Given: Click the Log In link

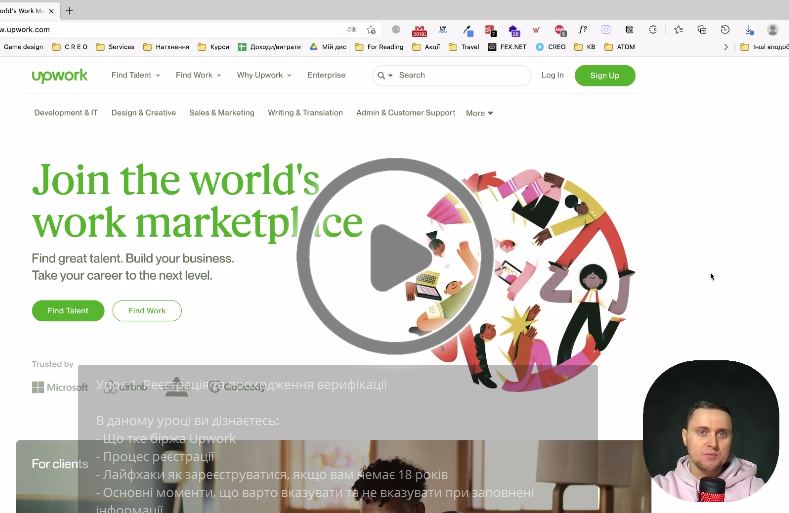Looking at the screenshot, I should tap(553, 75).
